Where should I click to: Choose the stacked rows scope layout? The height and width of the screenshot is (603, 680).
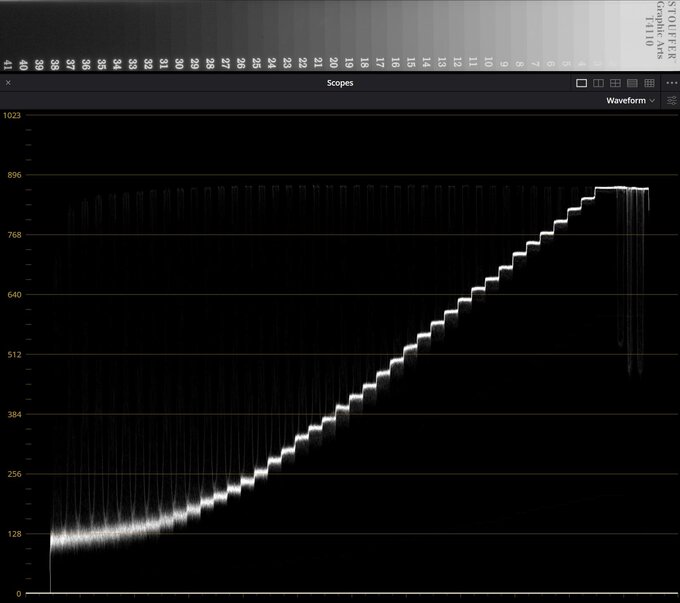[x=632, y=83]
